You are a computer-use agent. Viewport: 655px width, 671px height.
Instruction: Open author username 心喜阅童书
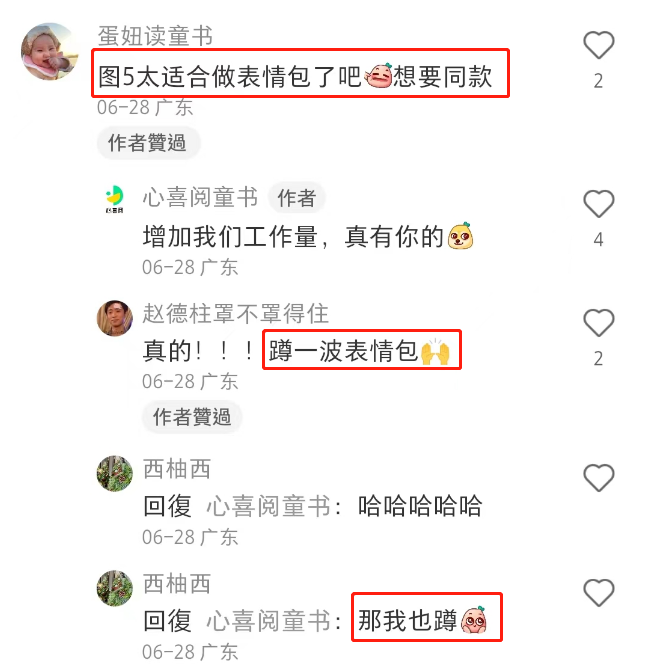click(x=200, y=197)
